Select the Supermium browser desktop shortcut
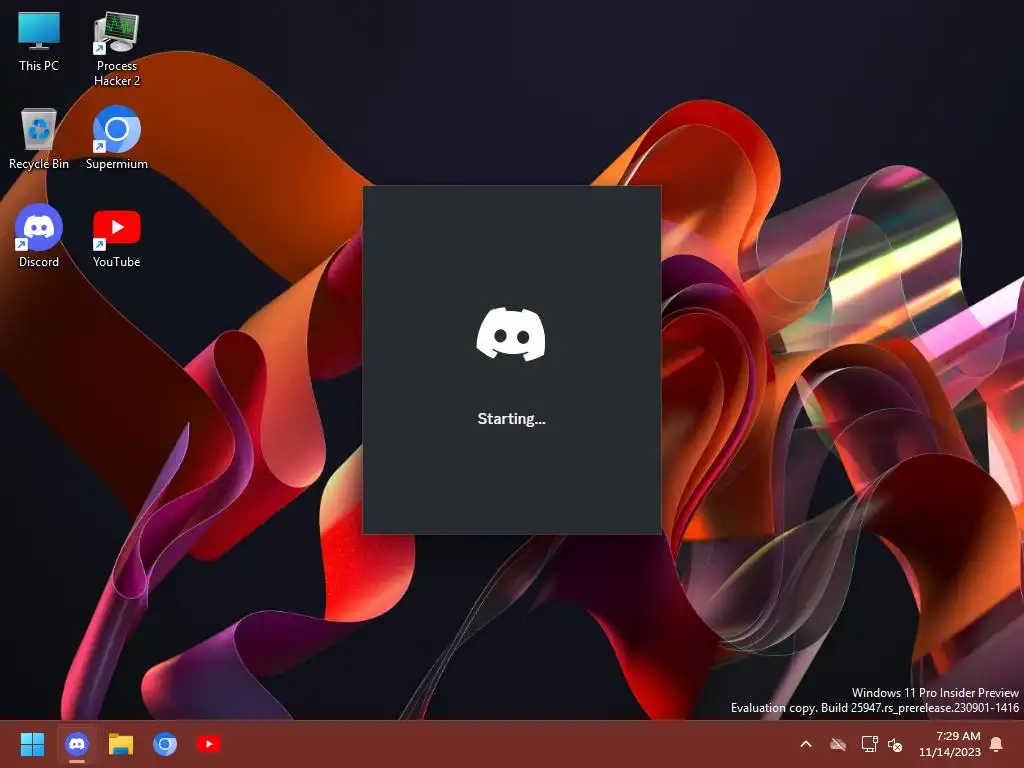 point(116,138)
